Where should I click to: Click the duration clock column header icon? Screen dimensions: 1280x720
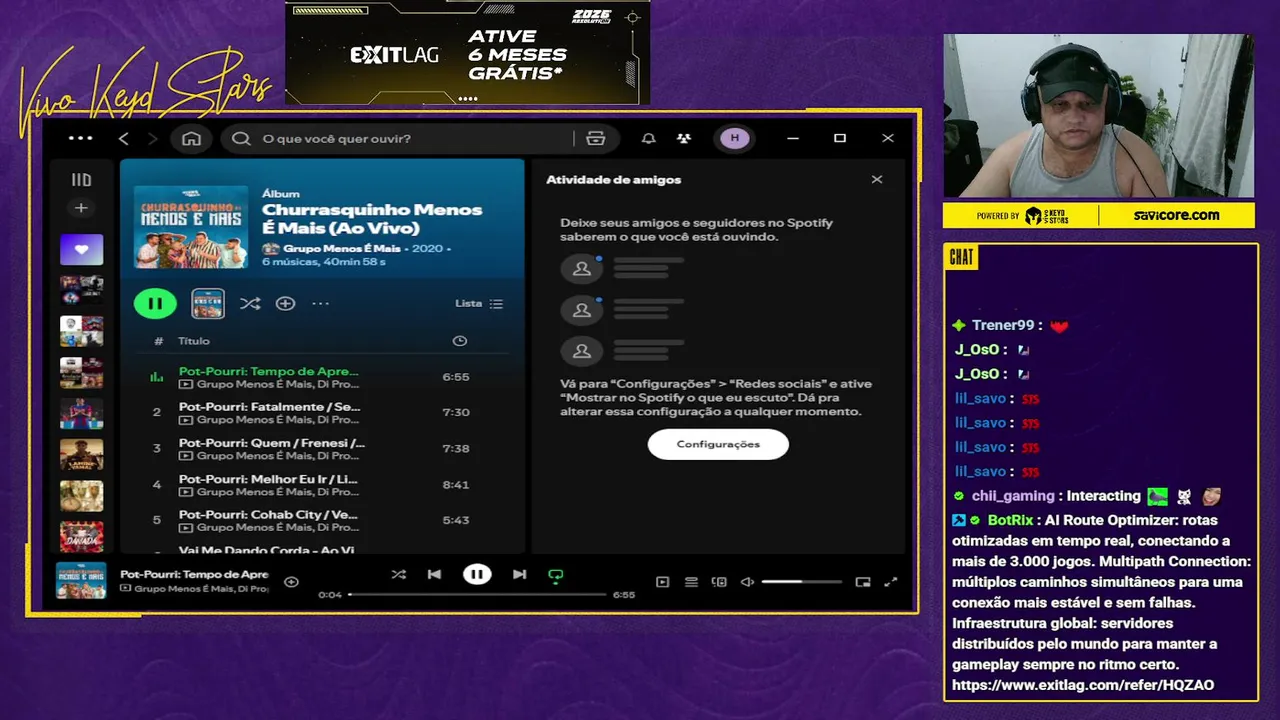pyautogui.click(x=459, y=341)
